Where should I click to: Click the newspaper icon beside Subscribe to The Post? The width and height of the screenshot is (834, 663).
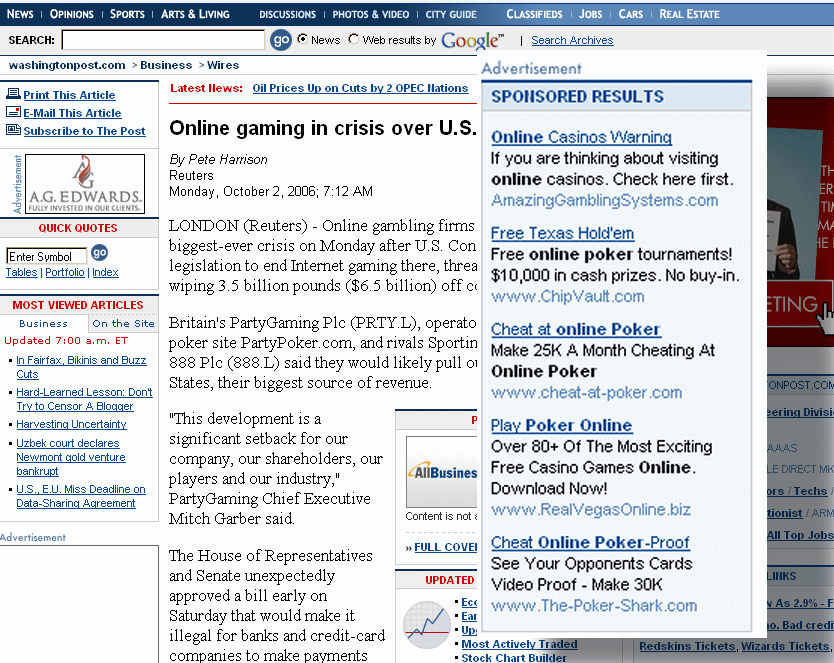13,130
